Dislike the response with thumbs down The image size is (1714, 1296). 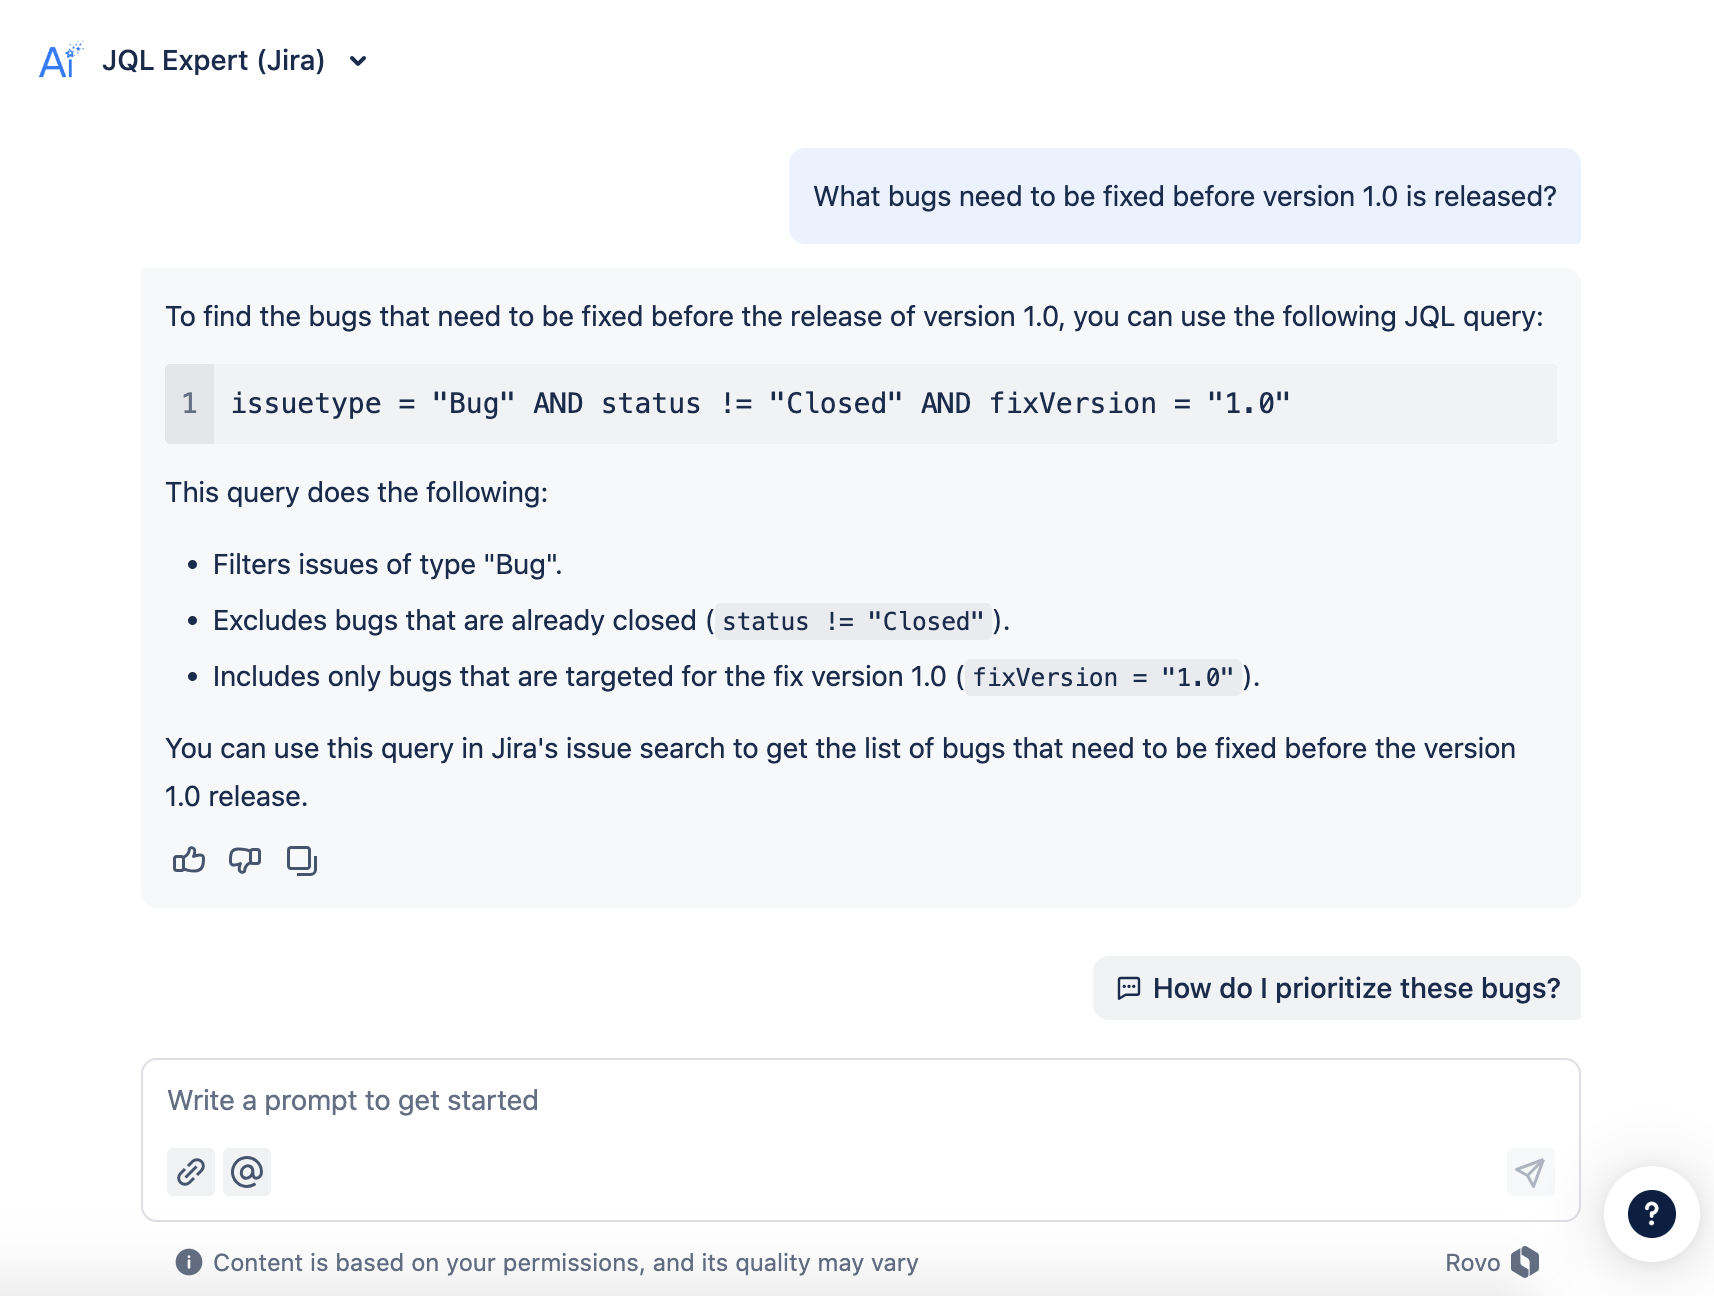245,860
